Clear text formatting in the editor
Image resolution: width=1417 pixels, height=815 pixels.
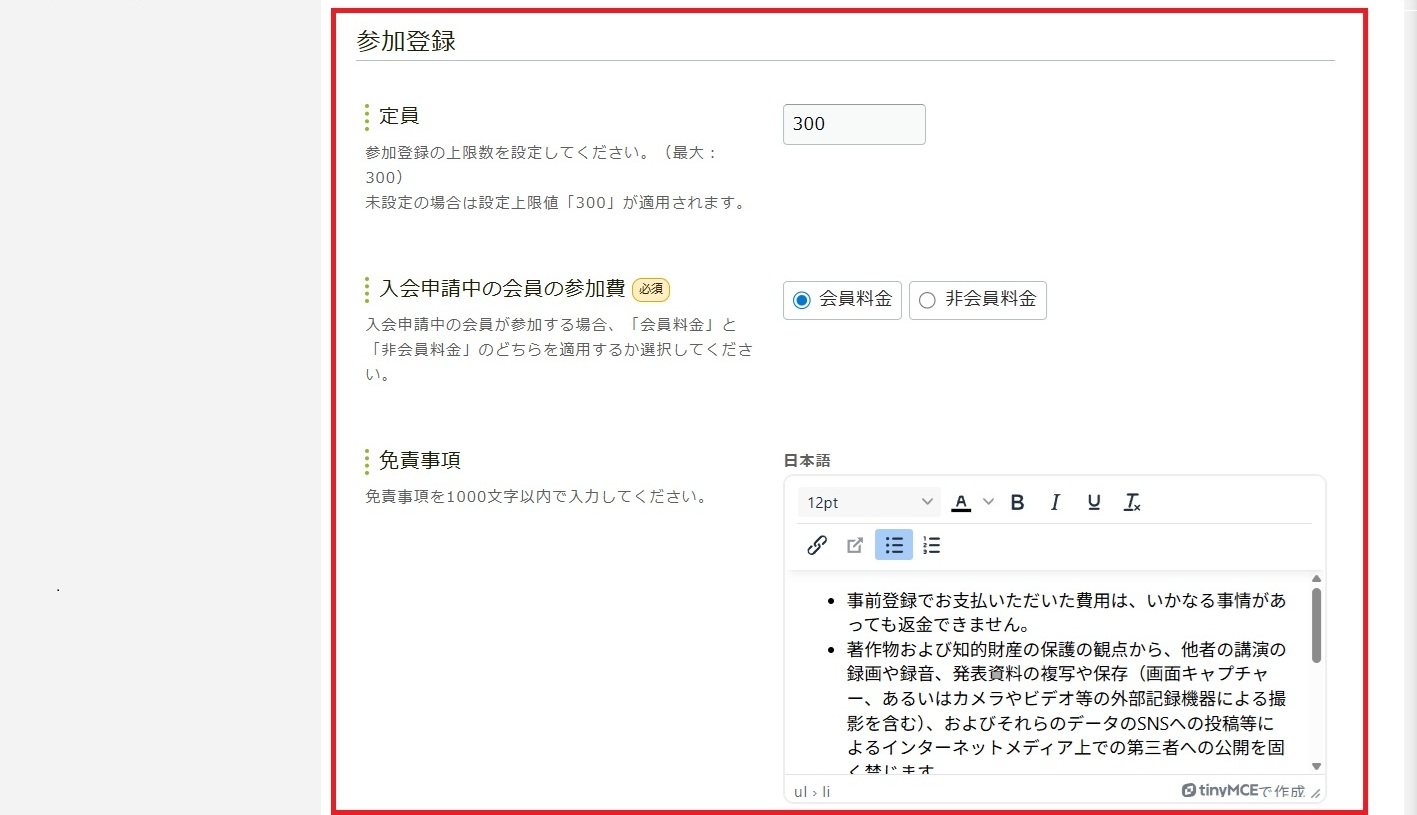[1132, 502]
